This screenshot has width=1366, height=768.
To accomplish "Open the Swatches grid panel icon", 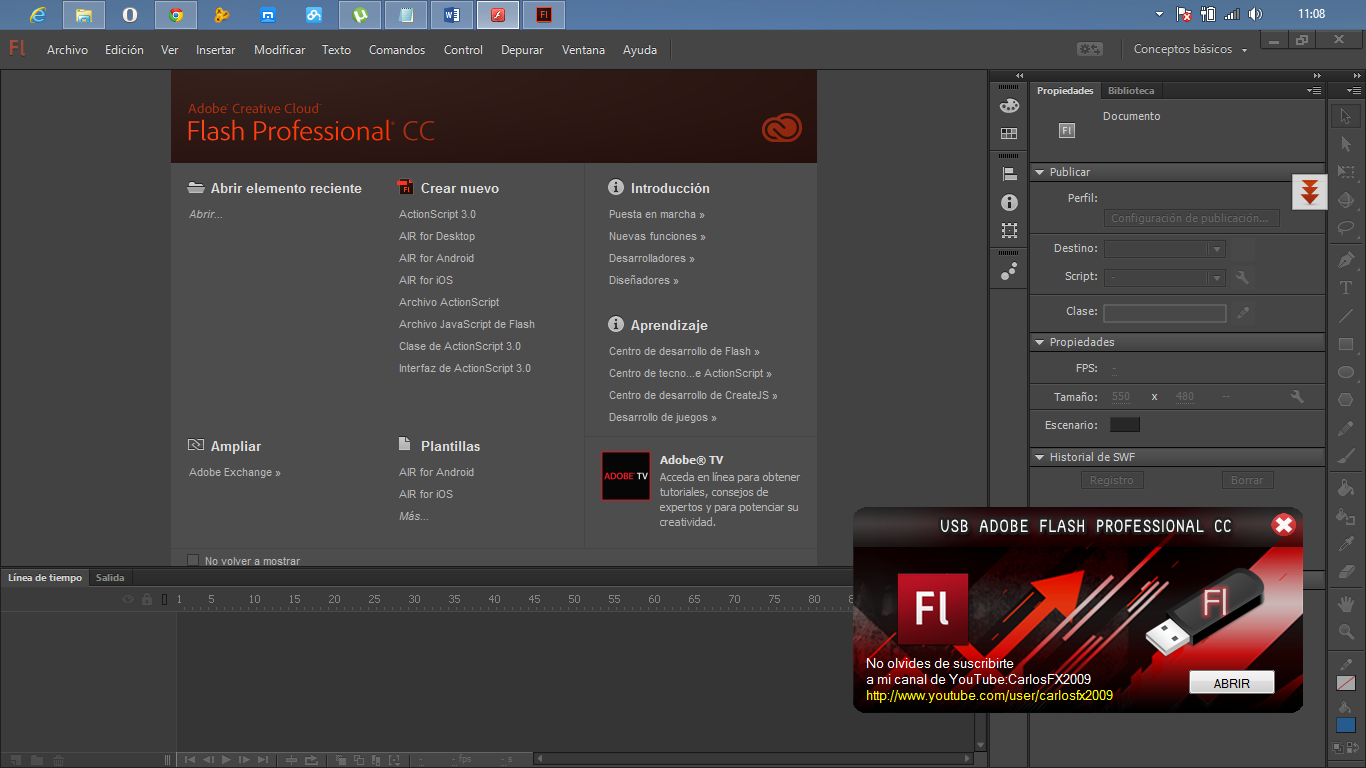I will tap(1009, 134).
